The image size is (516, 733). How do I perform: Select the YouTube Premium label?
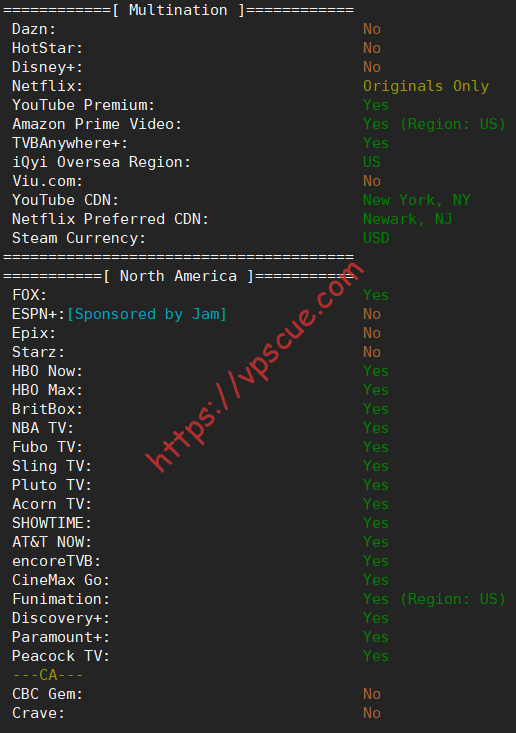83,105
